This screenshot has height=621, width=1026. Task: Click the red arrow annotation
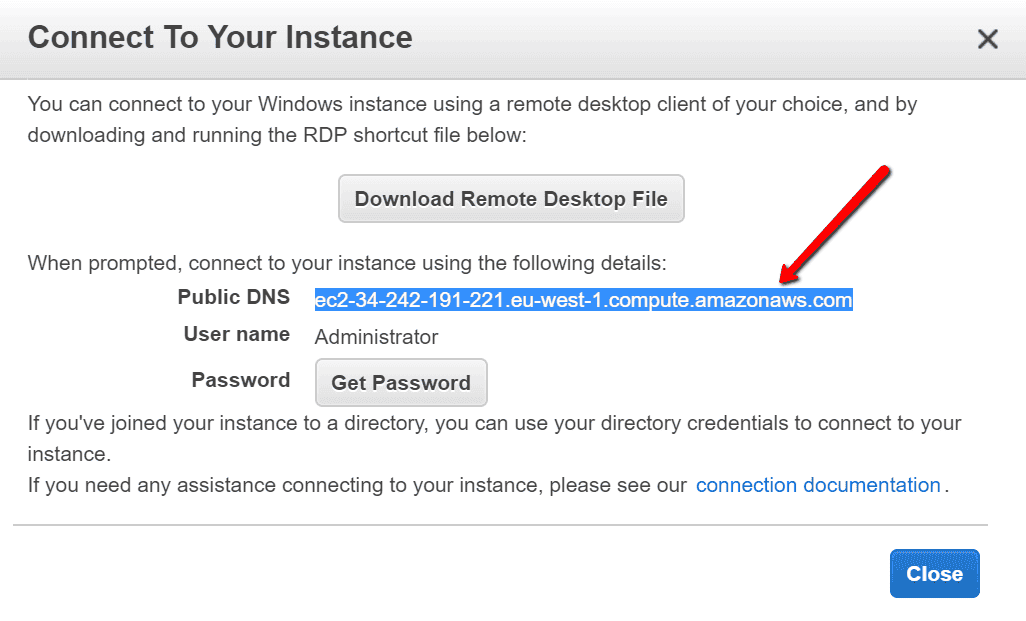click(x=835, y=225)
